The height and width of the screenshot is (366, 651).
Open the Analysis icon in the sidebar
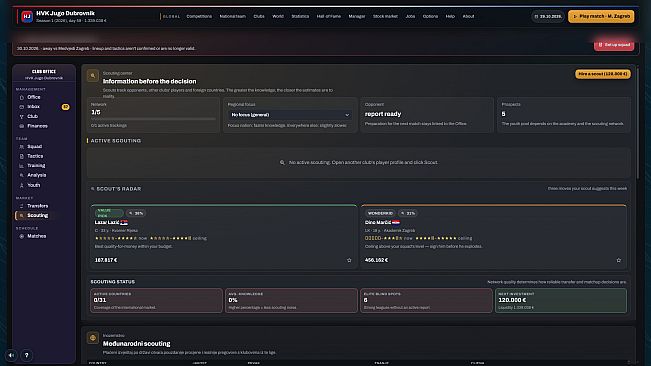coord(22,176)
